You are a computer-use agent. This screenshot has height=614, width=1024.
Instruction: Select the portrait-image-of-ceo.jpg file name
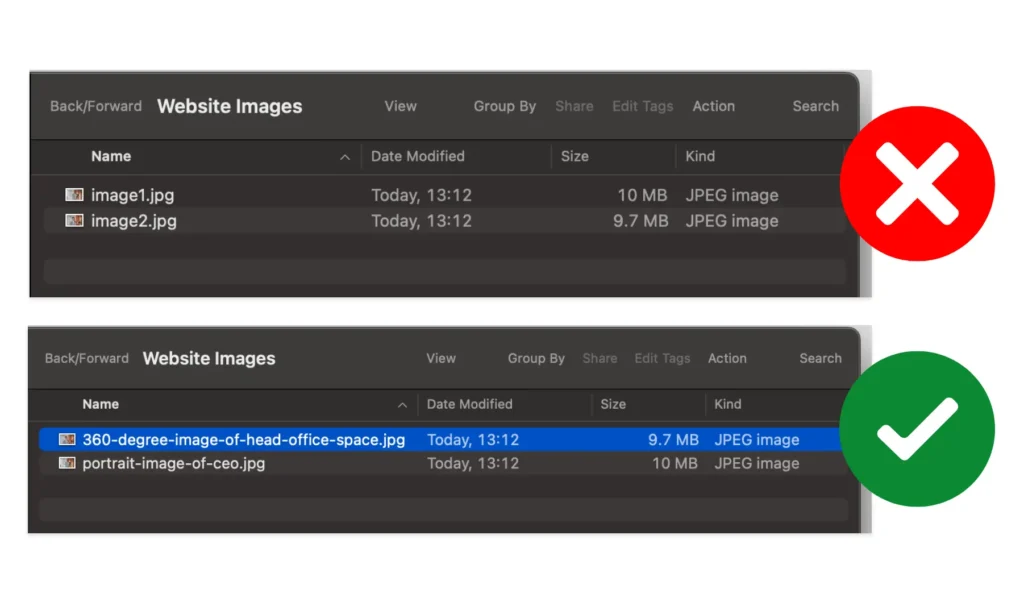point(174,463)
